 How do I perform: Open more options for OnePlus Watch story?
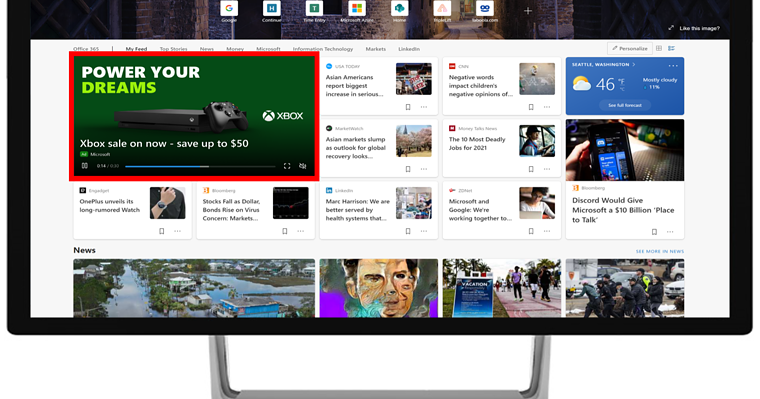(177, 231)
